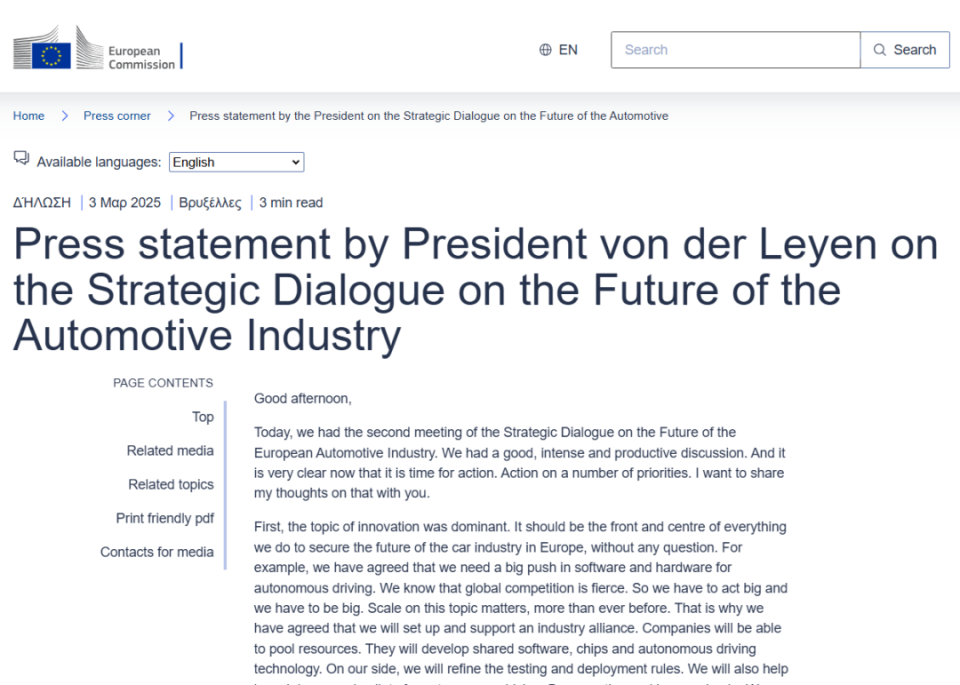The width and height of the screenshot is (960, 685).
Task: Navigate to Related topics section
Action: (x=171, y=485)
